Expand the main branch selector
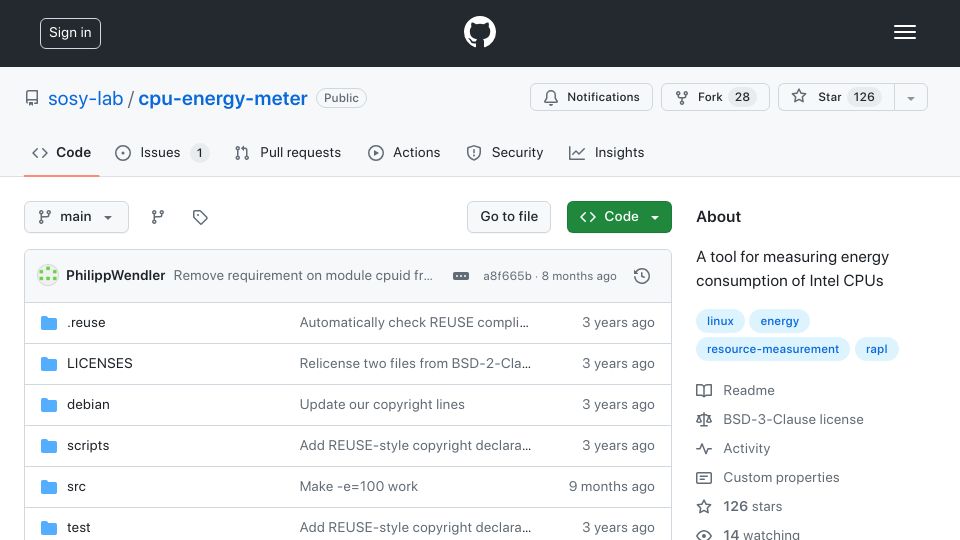Viewport: 960px width, 540px height. pyautogui.click(x=77, y=217)
